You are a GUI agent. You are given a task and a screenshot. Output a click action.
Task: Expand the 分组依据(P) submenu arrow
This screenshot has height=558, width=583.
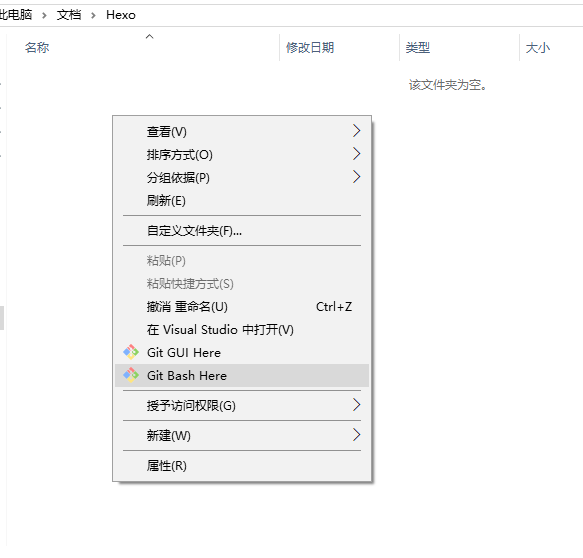point(356,177)
